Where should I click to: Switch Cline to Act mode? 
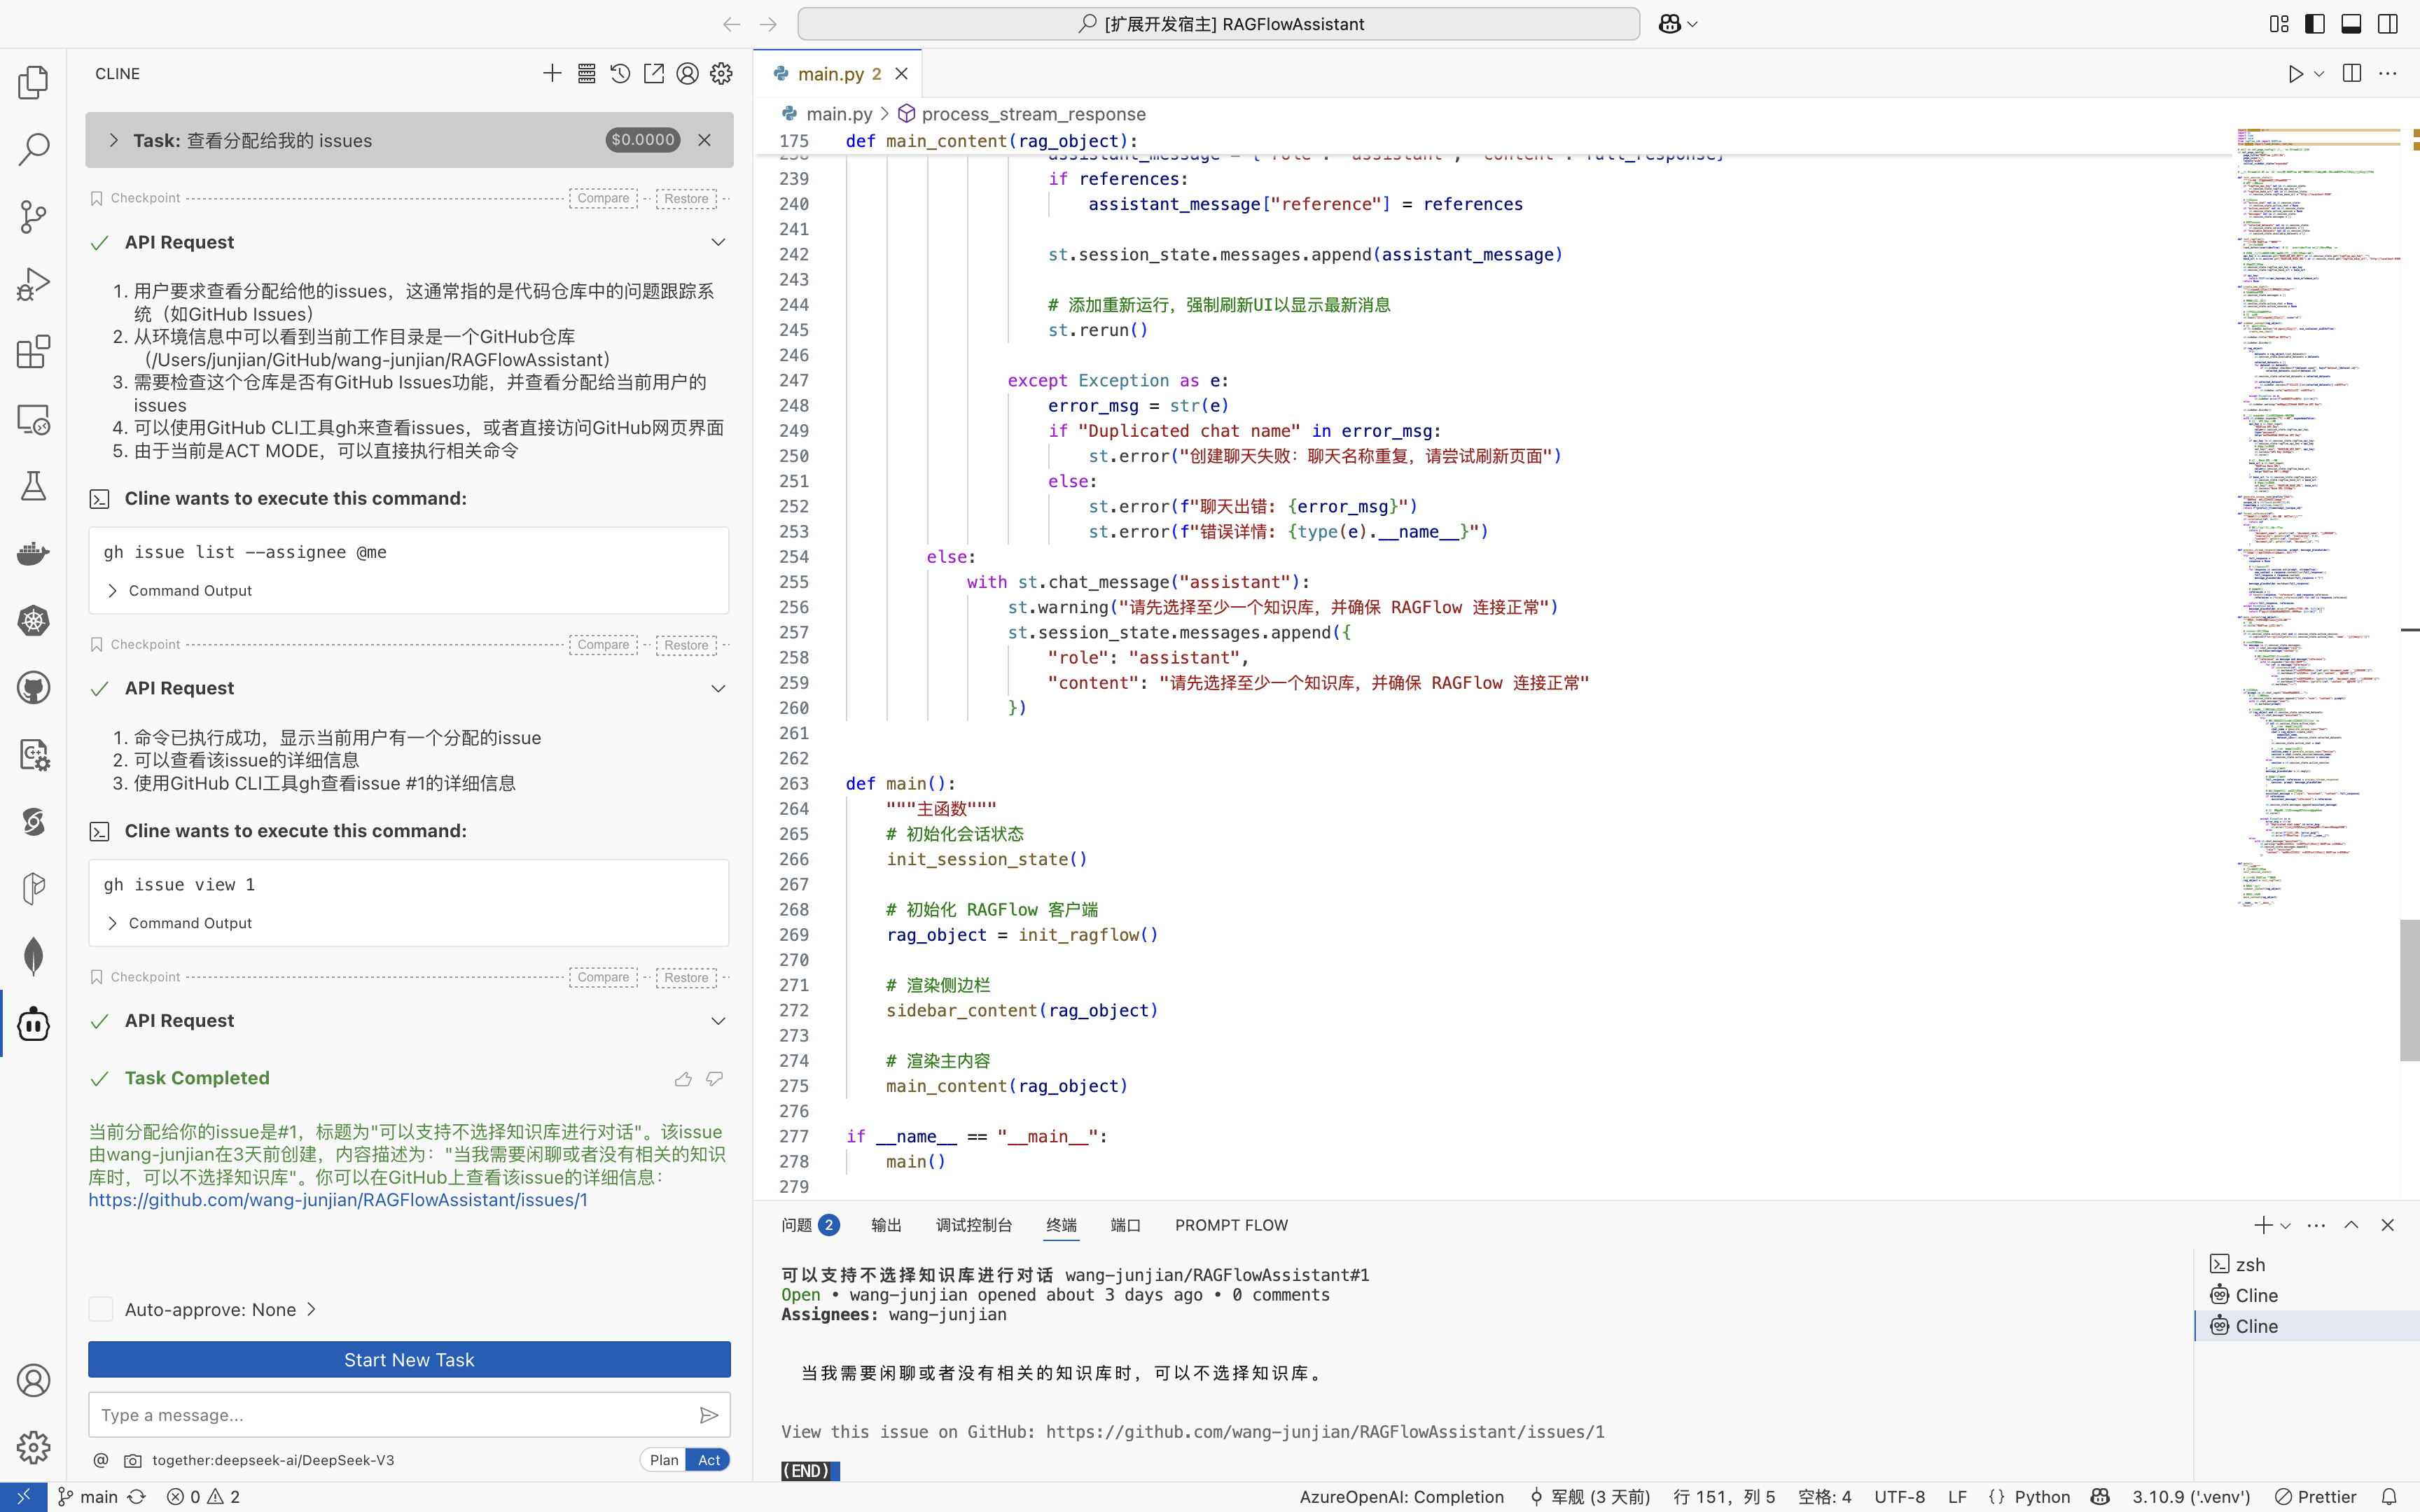(709, 1460)
